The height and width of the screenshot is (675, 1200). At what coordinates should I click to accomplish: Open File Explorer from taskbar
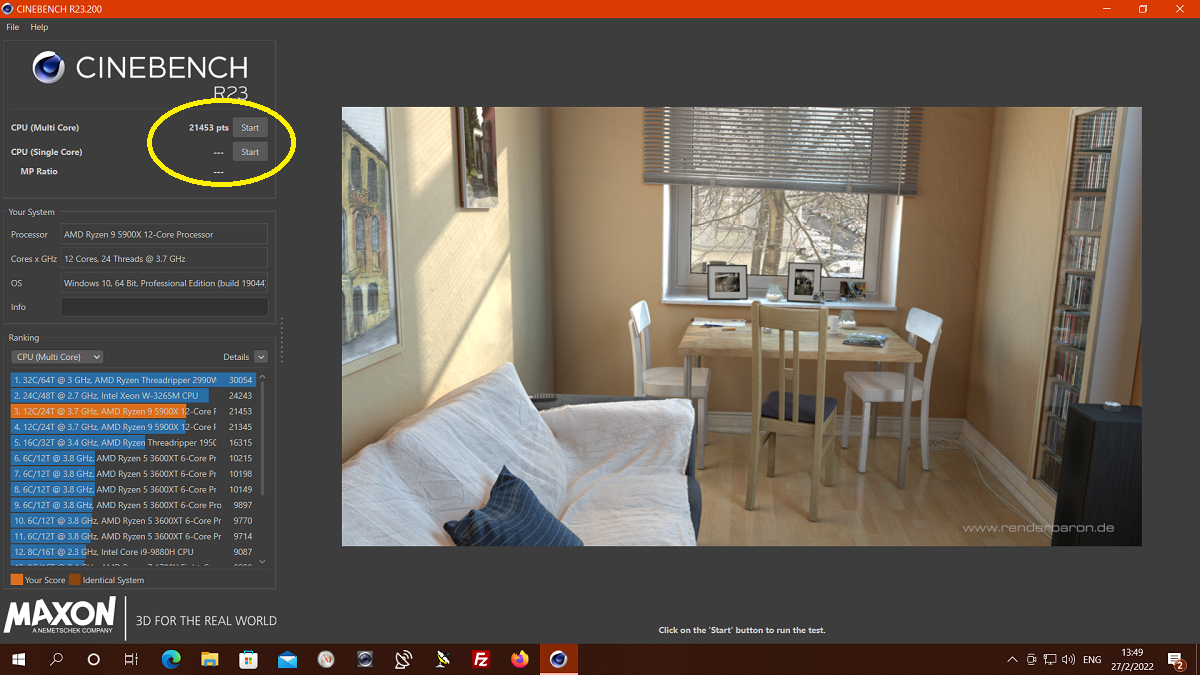[x=210, y=659]
